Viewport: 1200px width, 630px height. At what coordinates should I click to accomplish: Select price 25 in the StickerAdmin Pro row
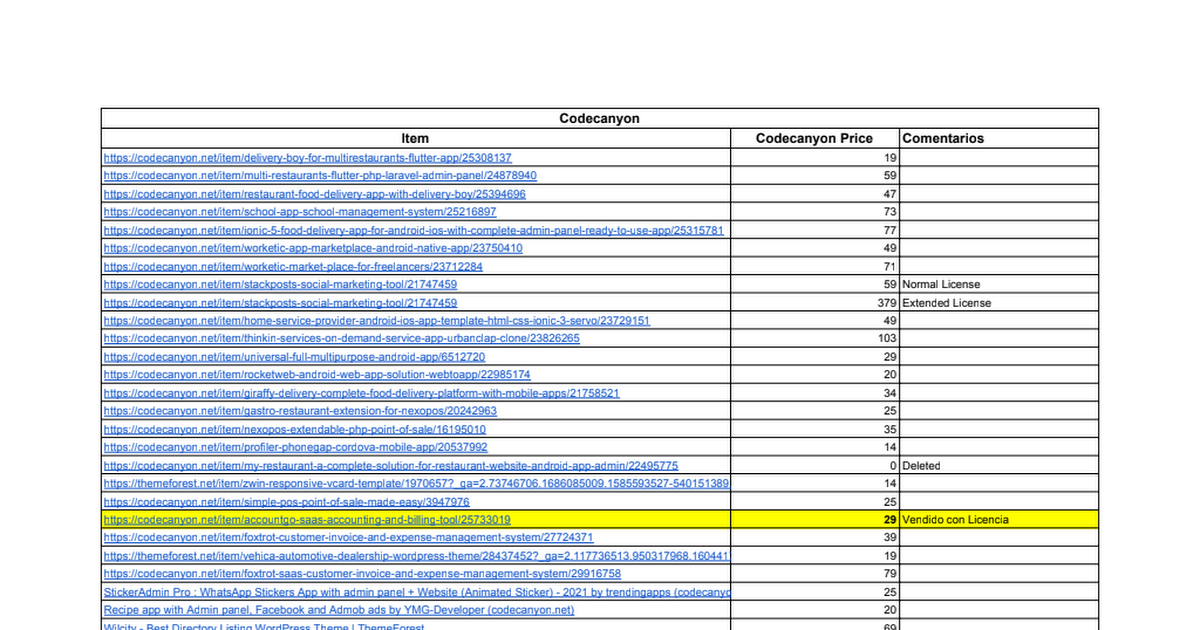(814, 591)
